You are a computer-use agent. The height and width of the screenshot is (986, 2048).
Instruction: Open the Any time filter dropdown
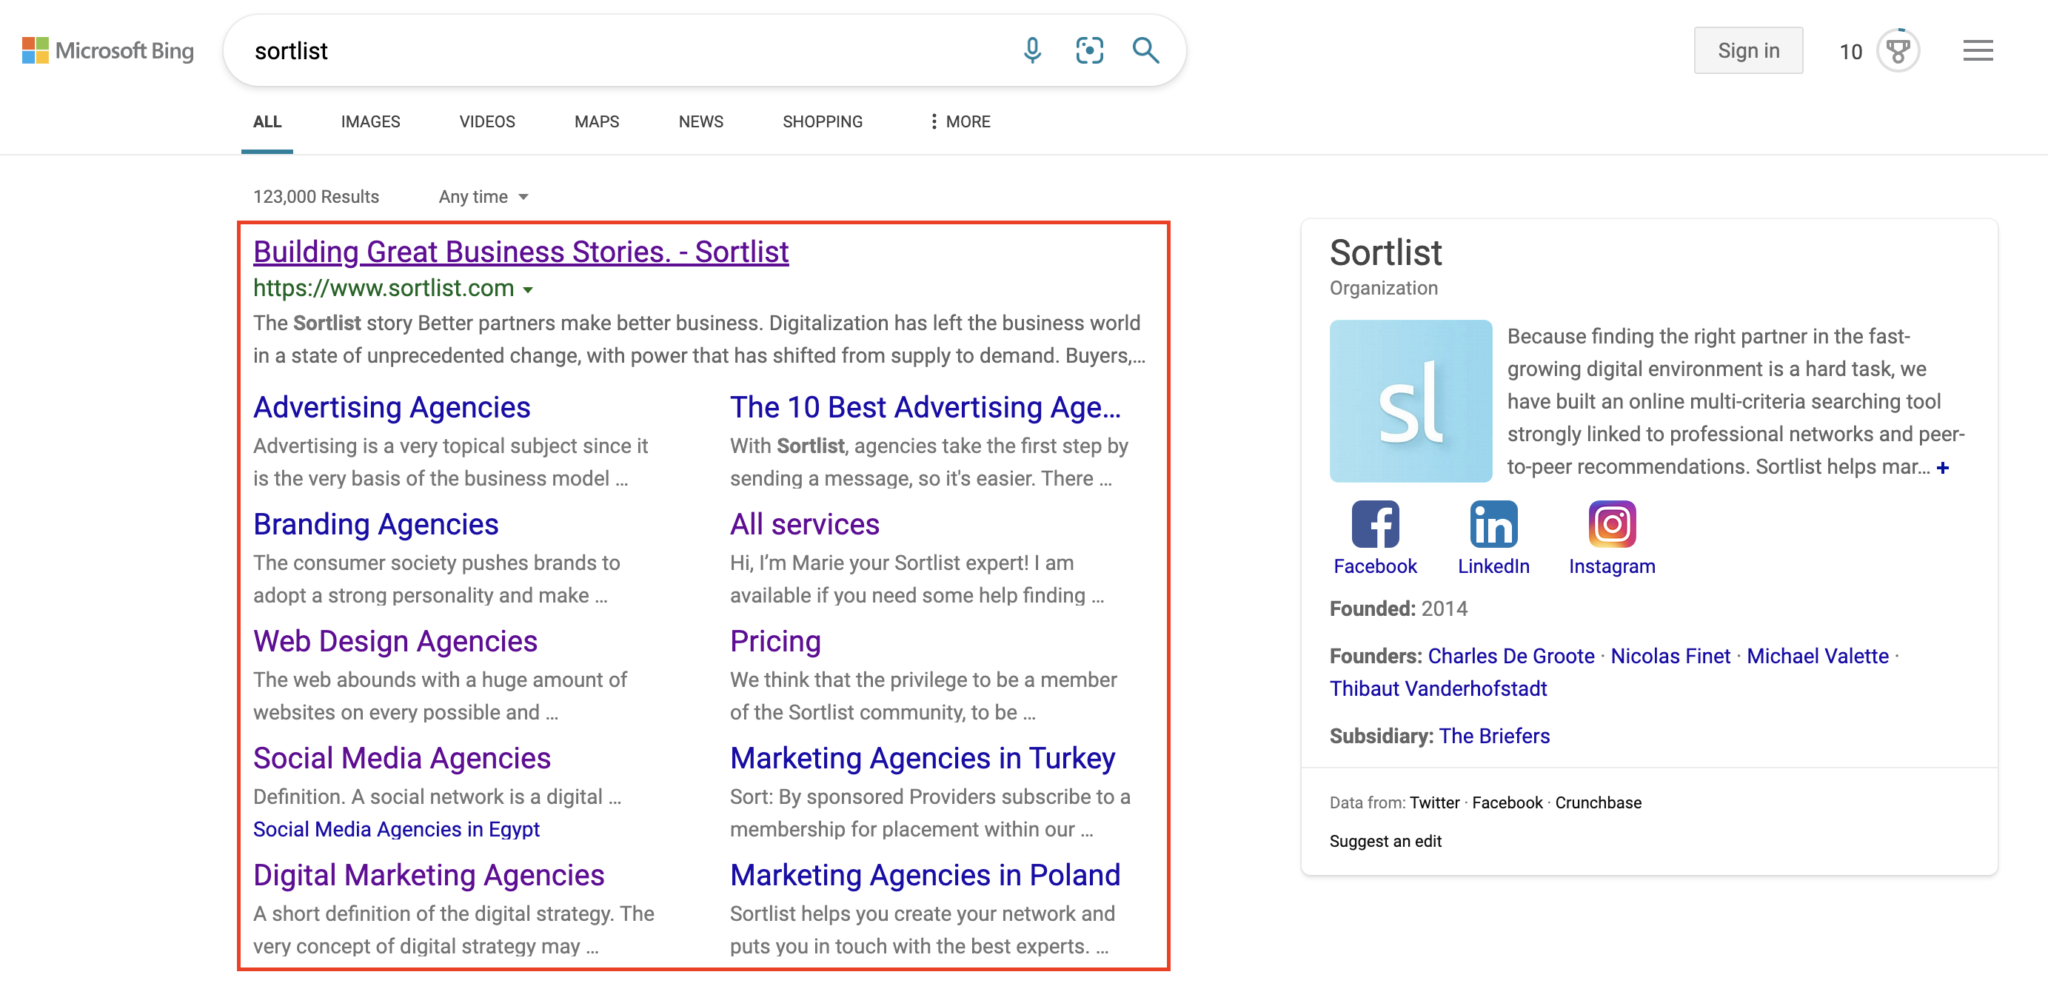tap(482, 196)
